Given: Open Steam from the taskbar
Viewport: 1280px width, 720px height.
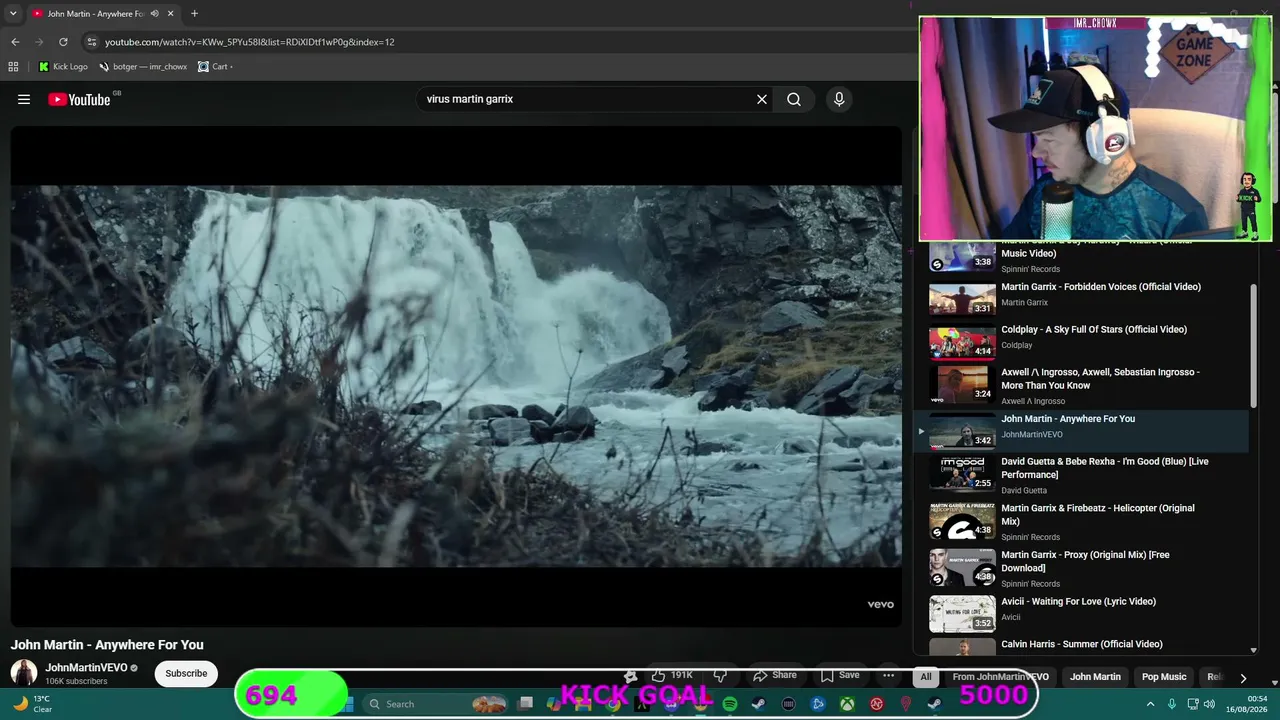Looking at the screenshot, I should coord(759,704).
